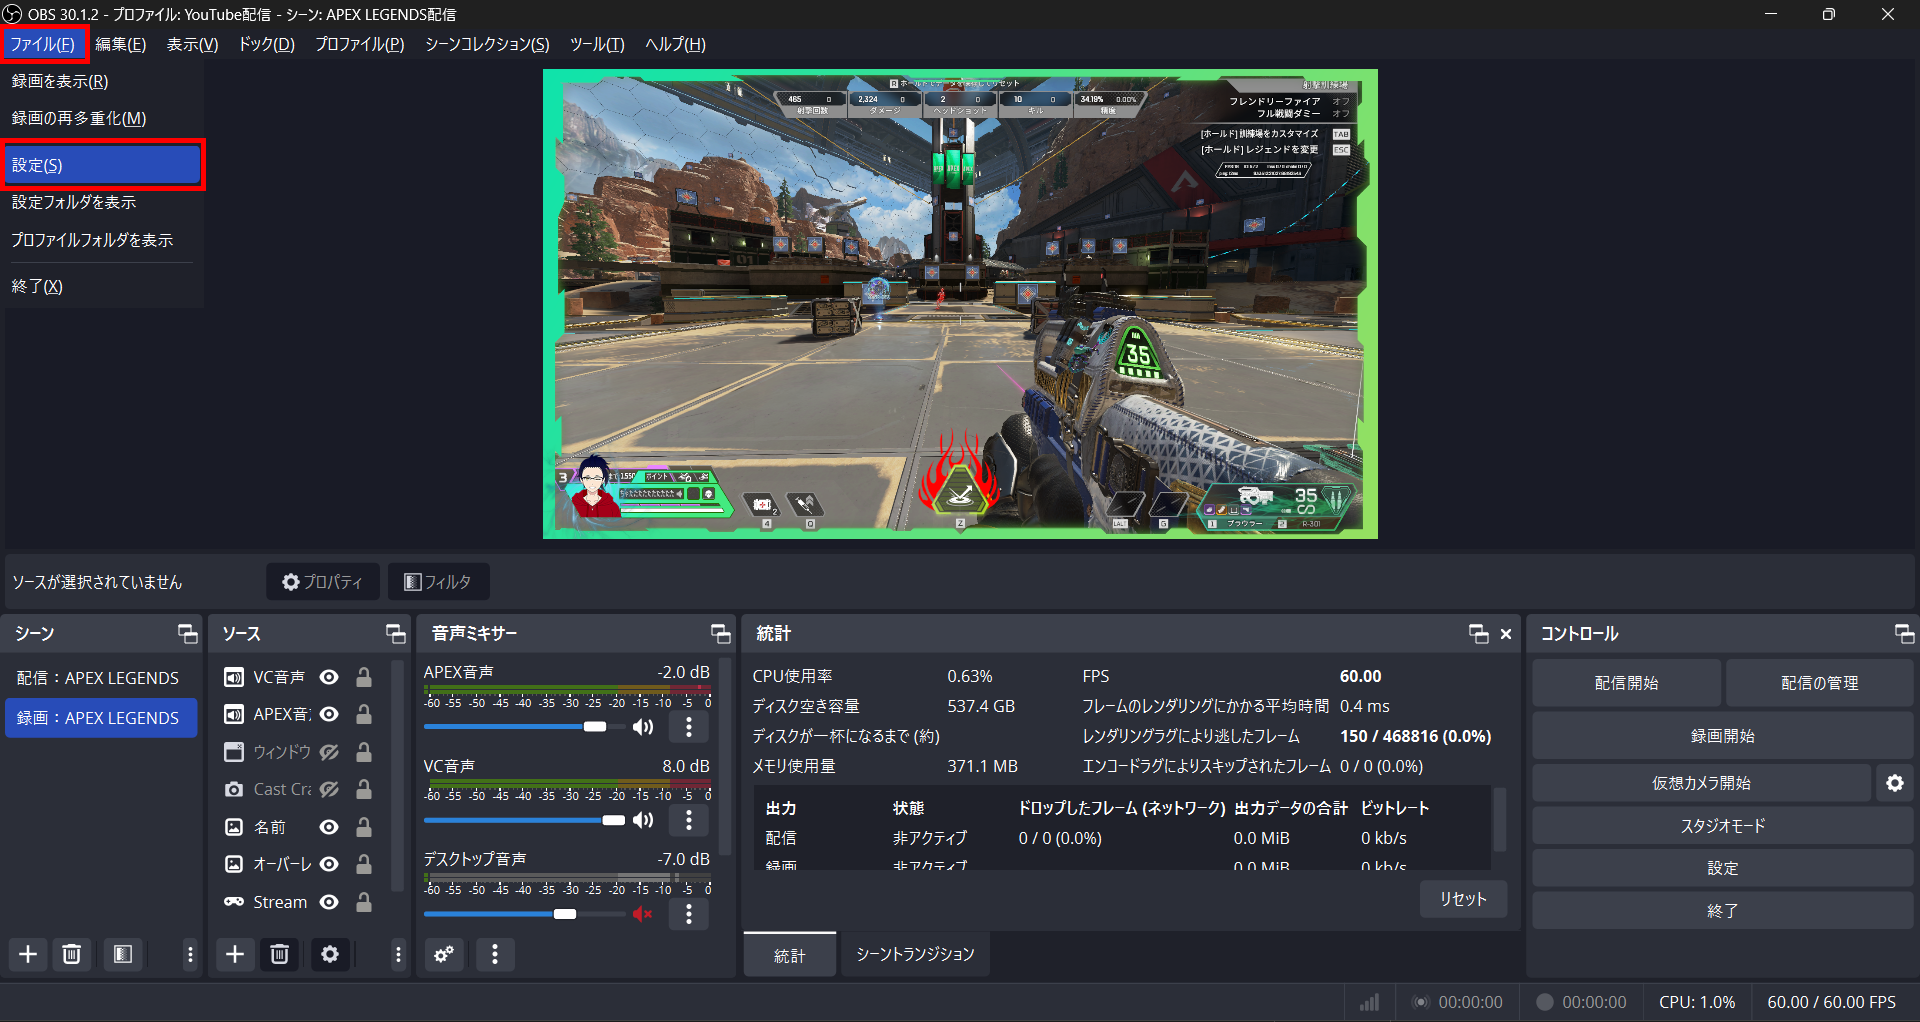Screen dimensions: 1920x1022
Task: Open デスクトップ音声 mixer options menu
Action: (689, 914)
